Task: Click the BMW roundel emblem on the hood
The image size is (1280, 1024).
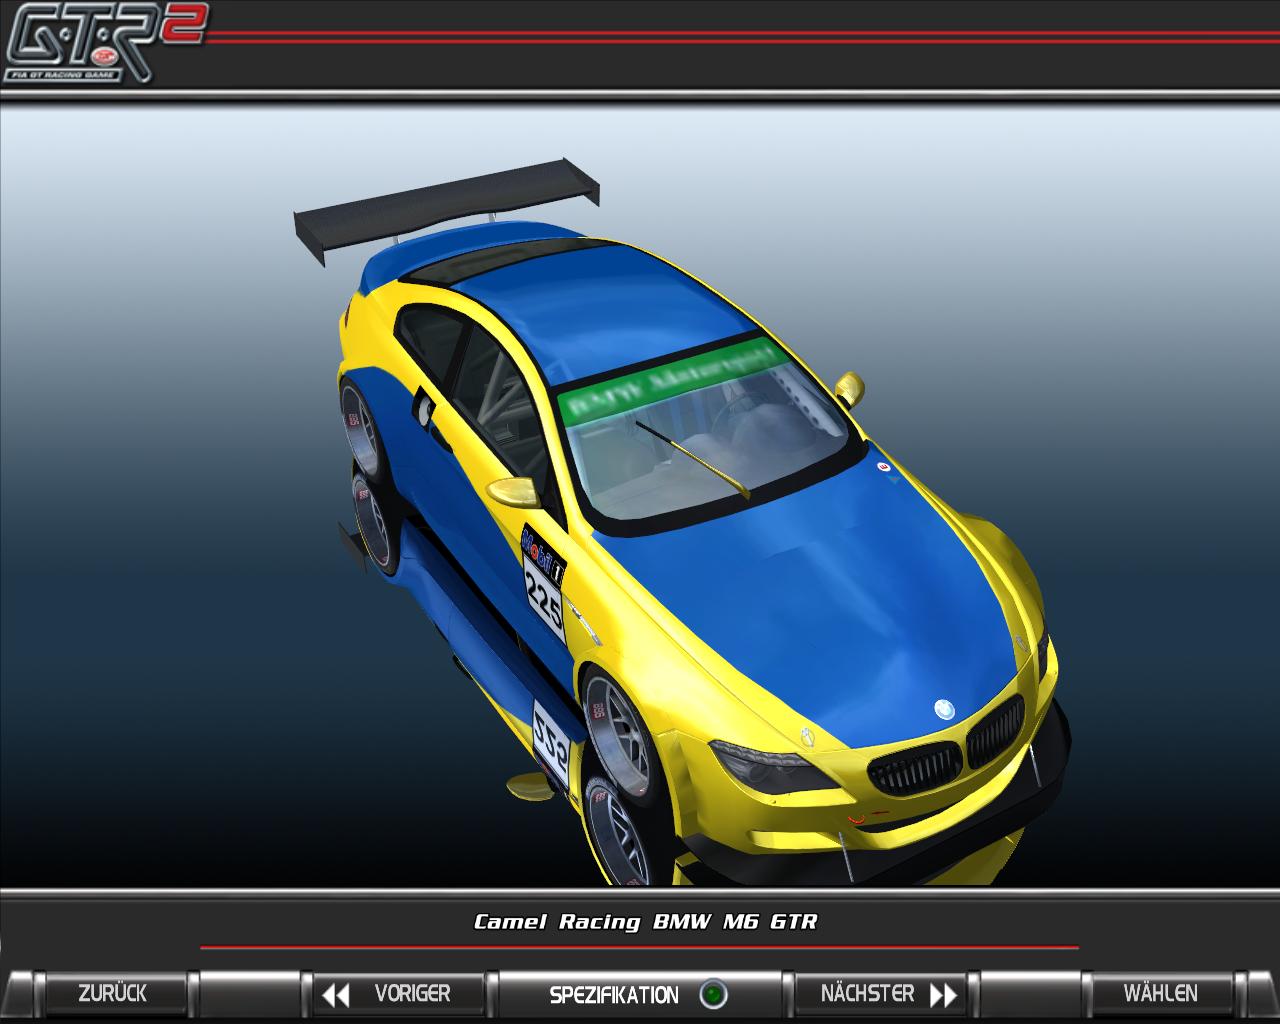Action: (943, 708)
